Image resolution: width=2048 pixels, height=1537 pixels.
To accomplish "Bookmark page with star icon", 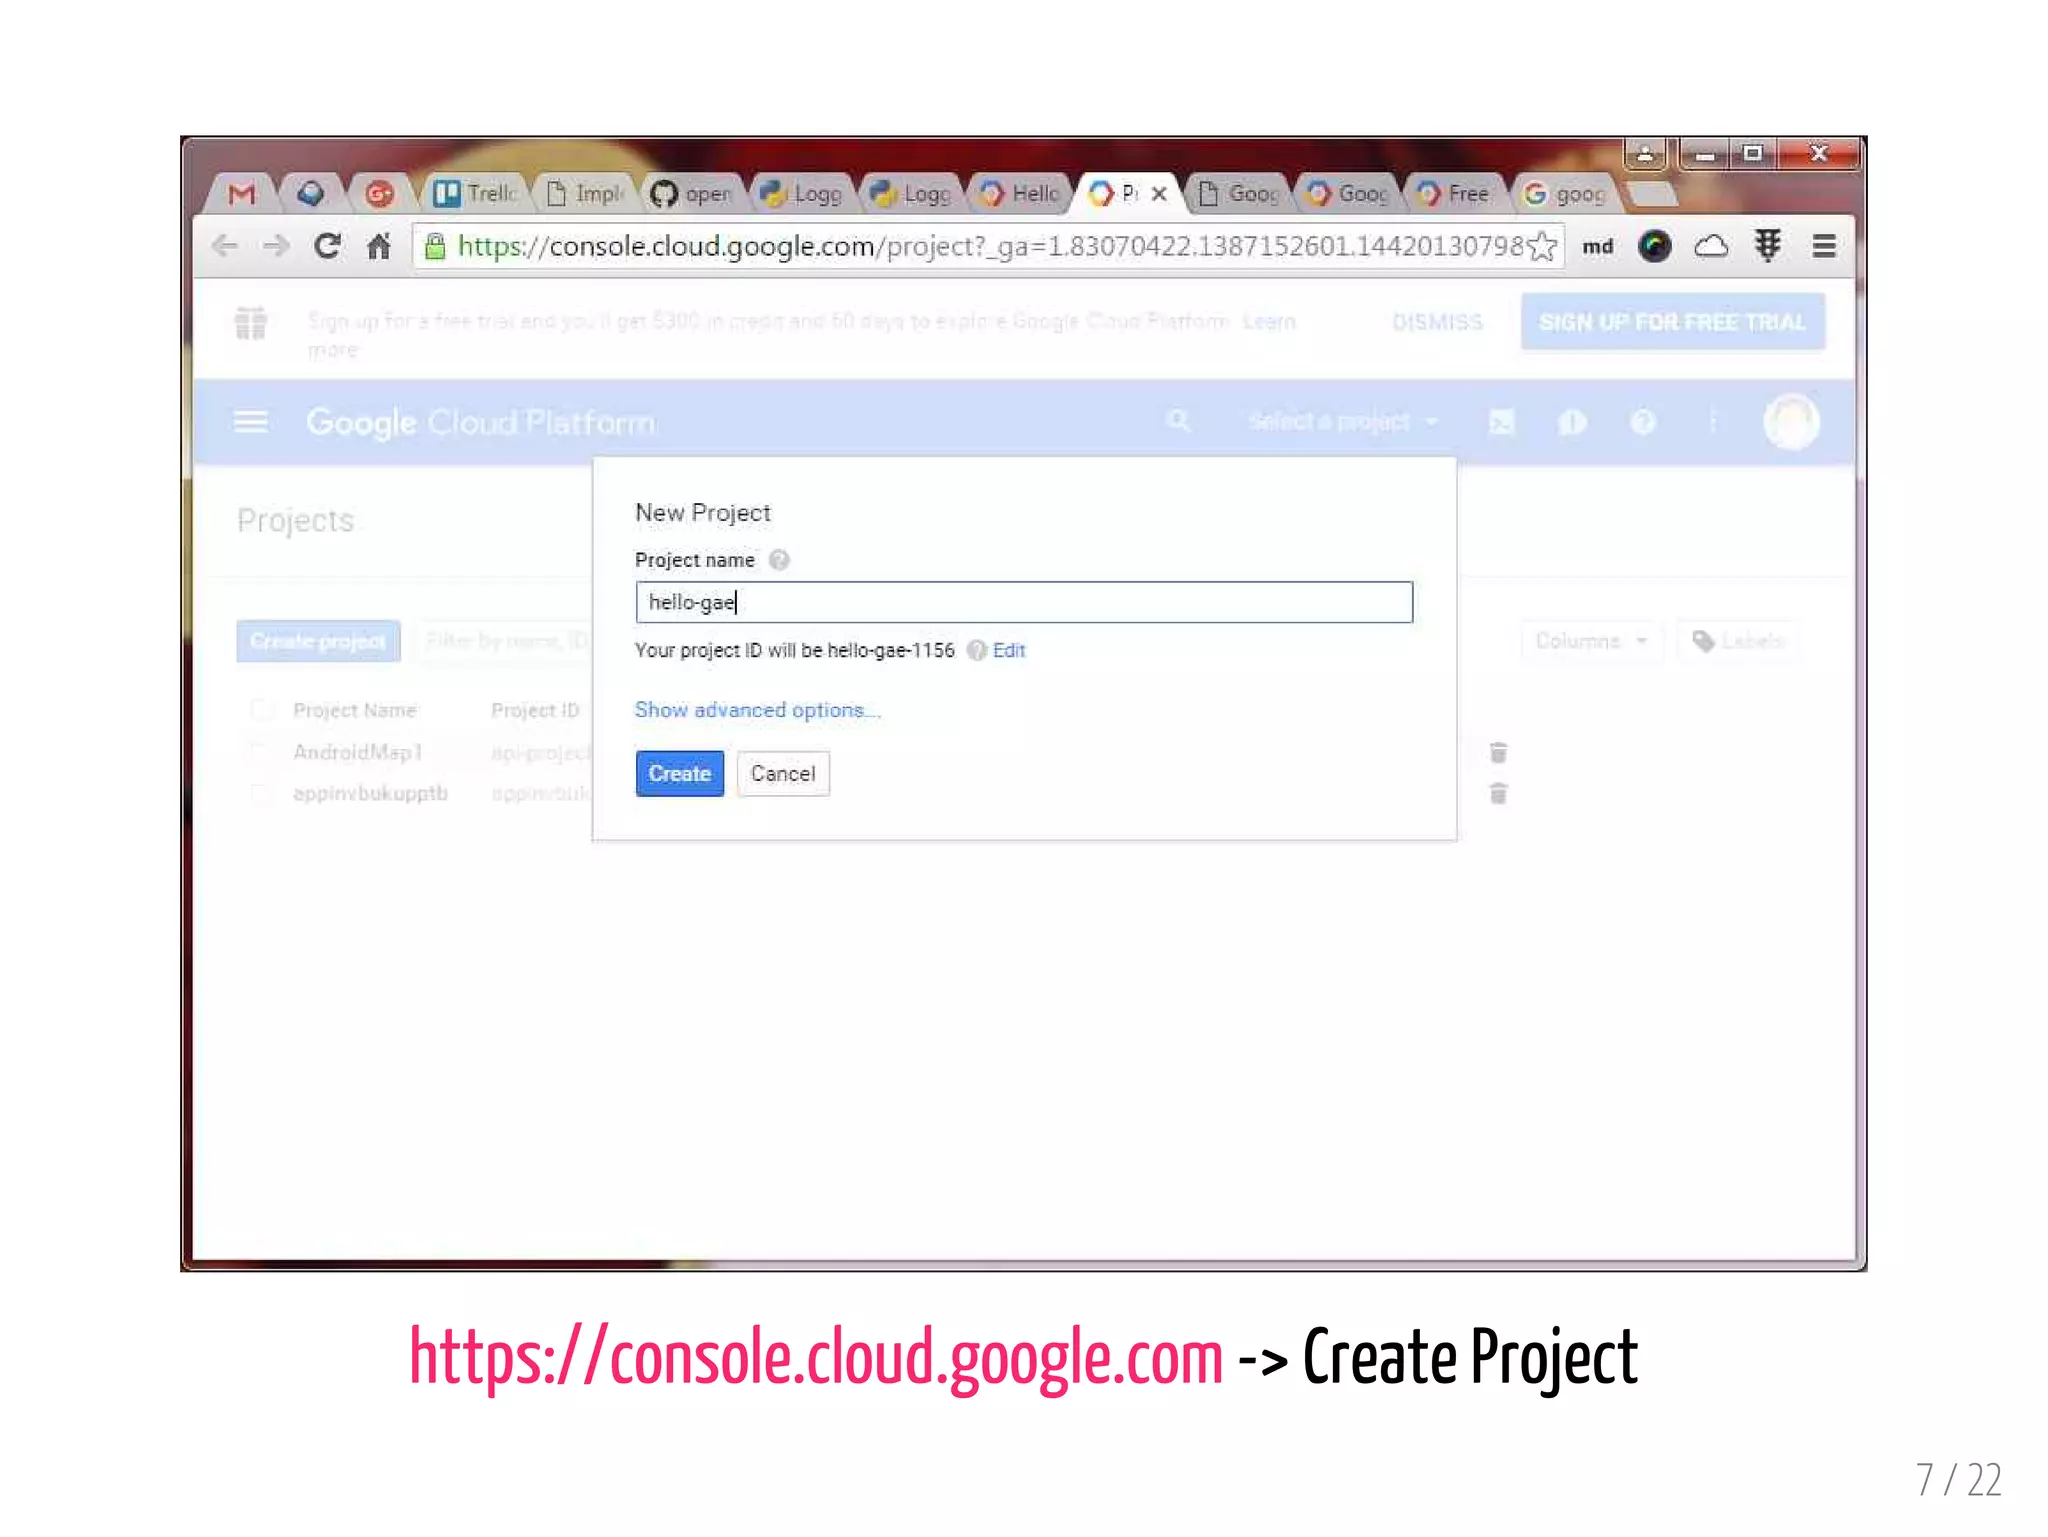I will coord(1543,246).
